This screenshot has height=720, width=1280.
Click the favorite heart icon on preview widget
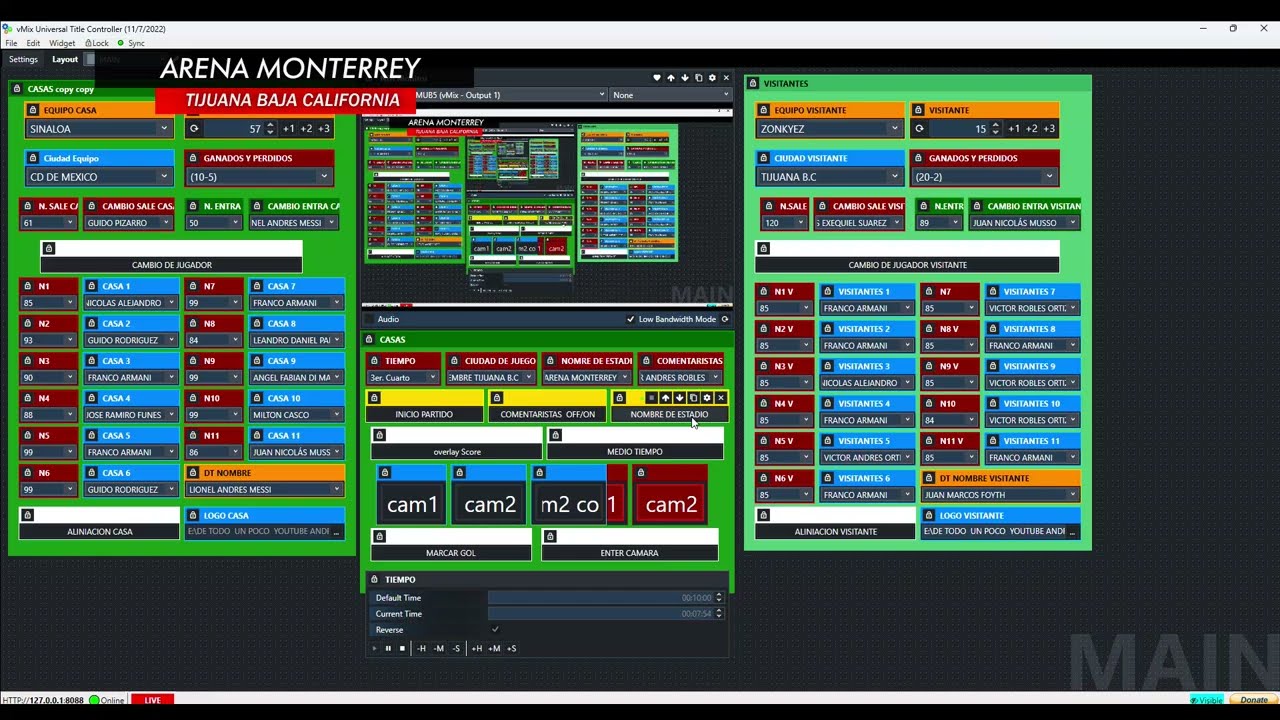click(x=657, y=77)
